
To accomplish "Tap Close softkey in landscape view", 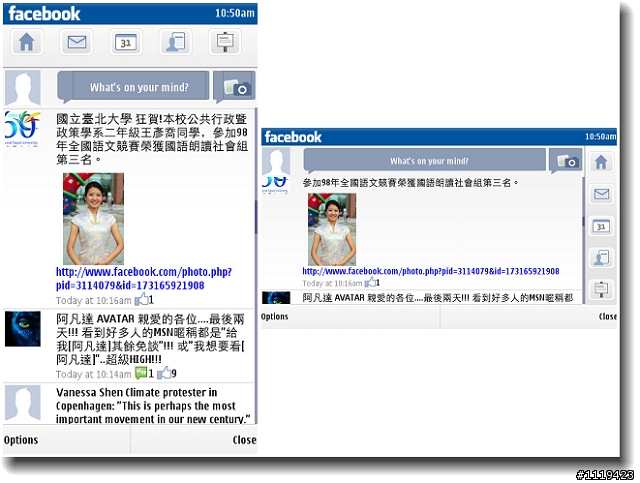I will pos(607,316).
